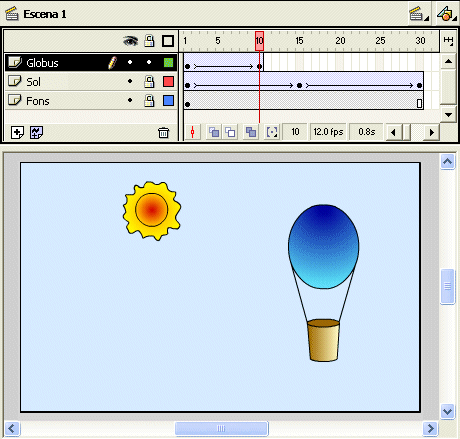The height and width of the screenshot is (439, 460).
Task: Toggle visibility dot of Globus layer
Action: (x=130, y=62)
